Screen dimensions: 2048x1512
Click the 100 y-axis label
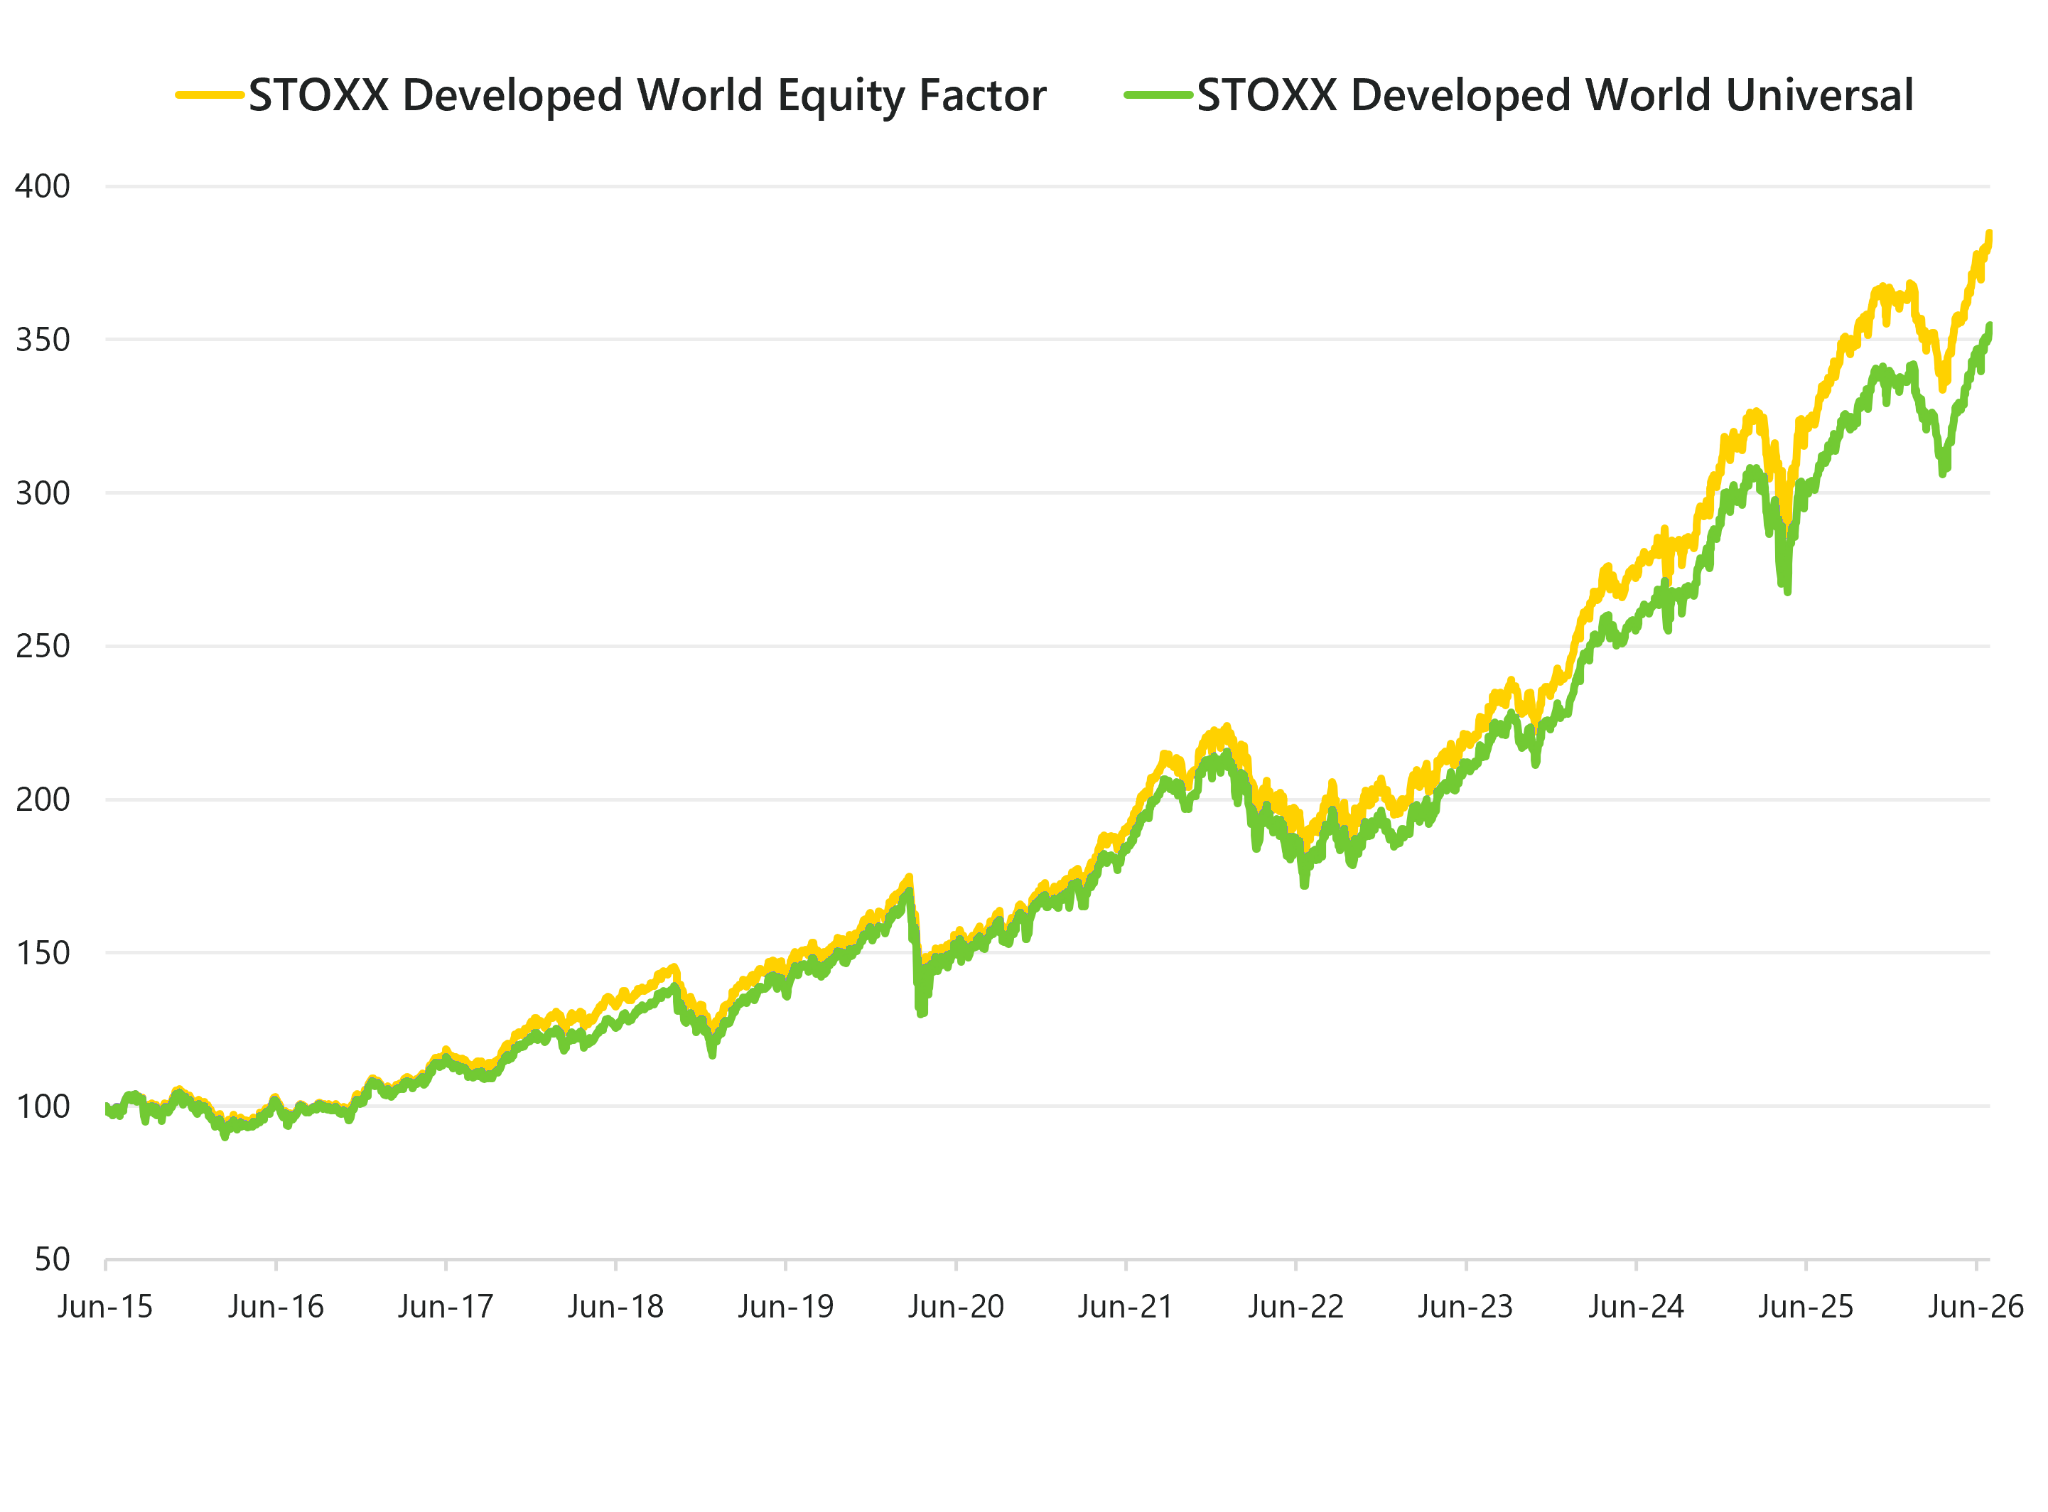pyautogui.click(x=43, y=1106)
